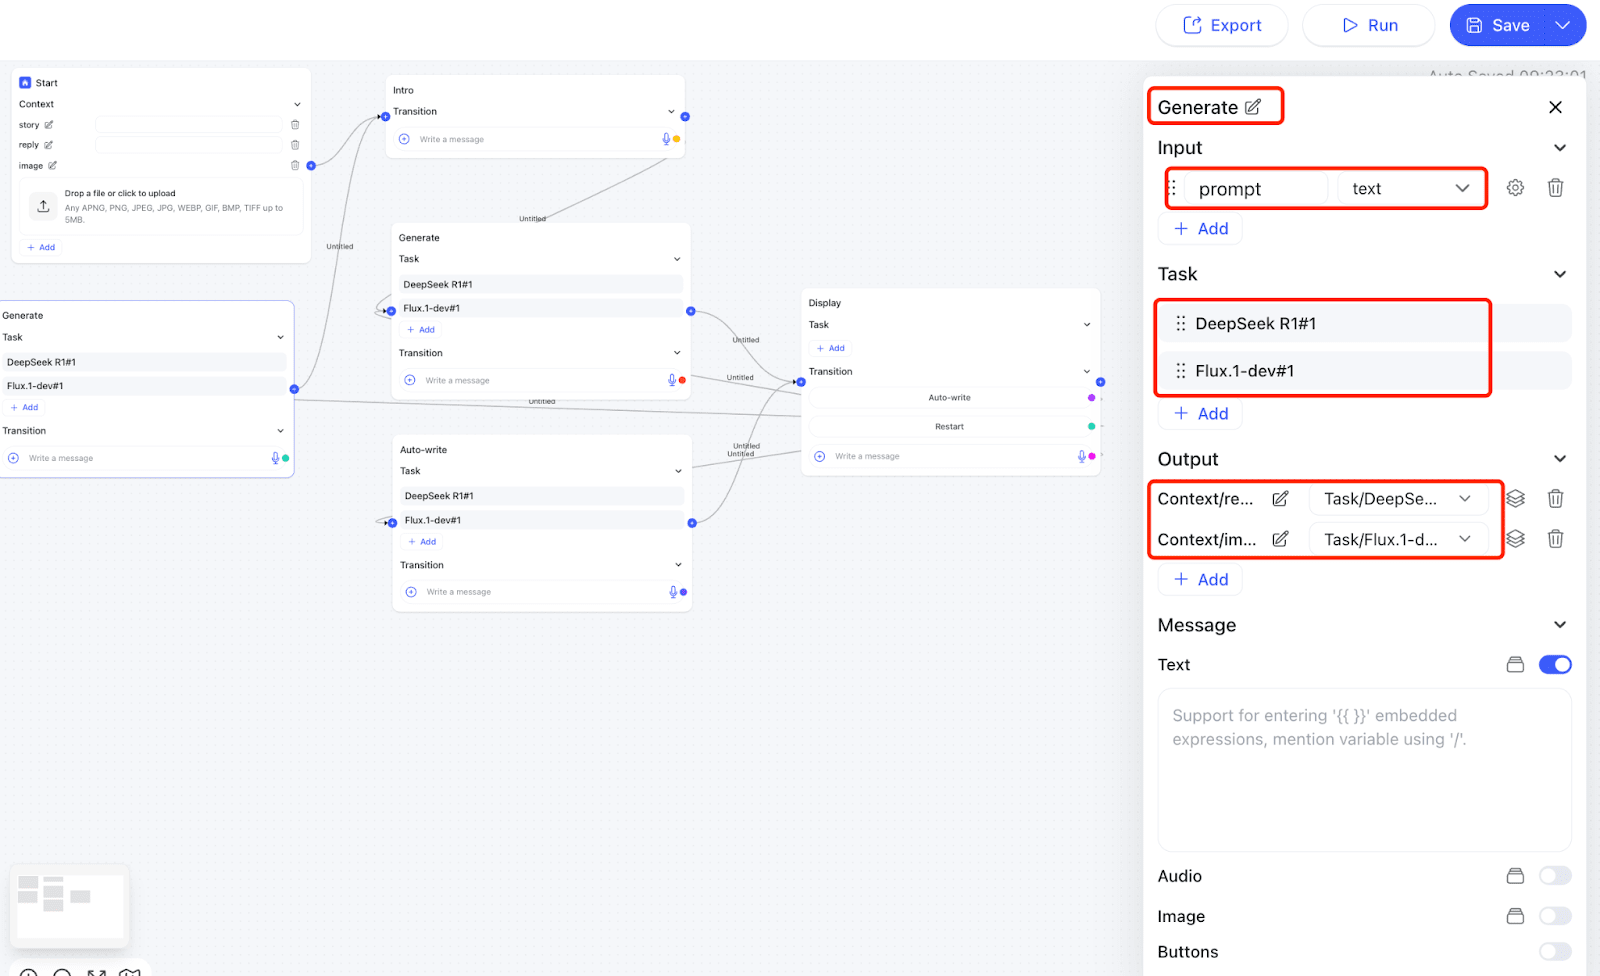Open storage icon next to Audio message
The width and height of the screenshot is (1600, 976).
(x=1515, y=876)
